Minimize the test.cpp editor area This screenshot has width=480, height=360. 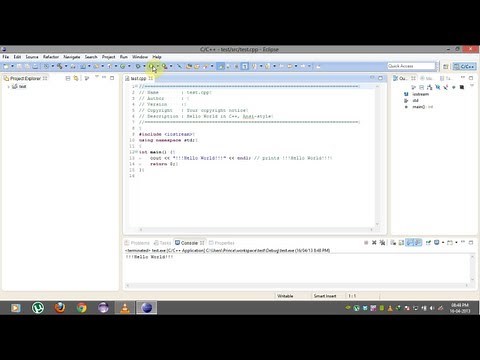(372, 78)
